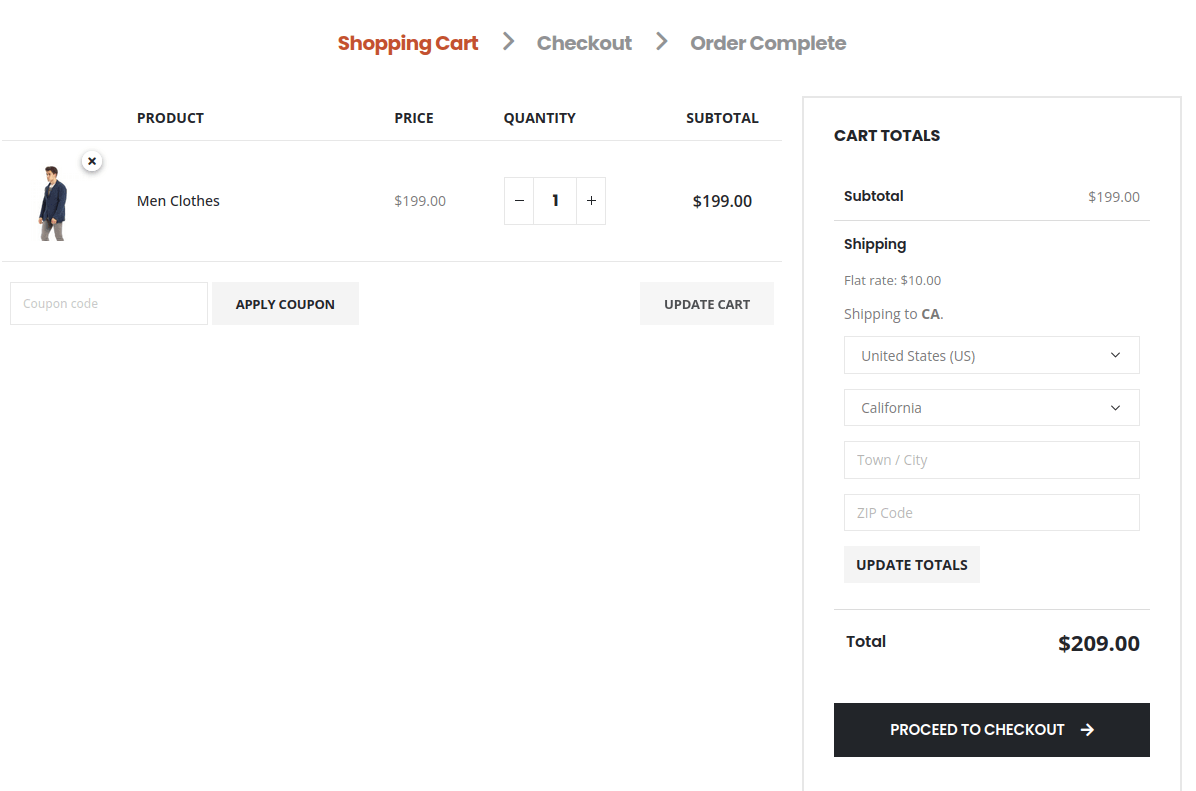Screen dimensions: 1196x791
Task: Open the United States (US) country selector
Action: click(991, 355)
